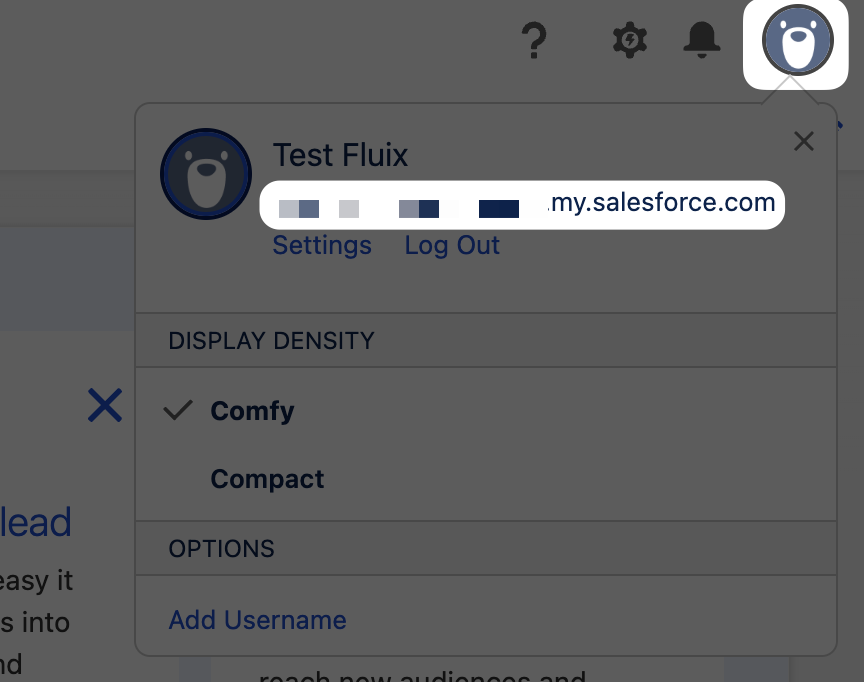
Task: Show notifications with the bell icon
Action: pyautogui.click(x=702, y=40)
